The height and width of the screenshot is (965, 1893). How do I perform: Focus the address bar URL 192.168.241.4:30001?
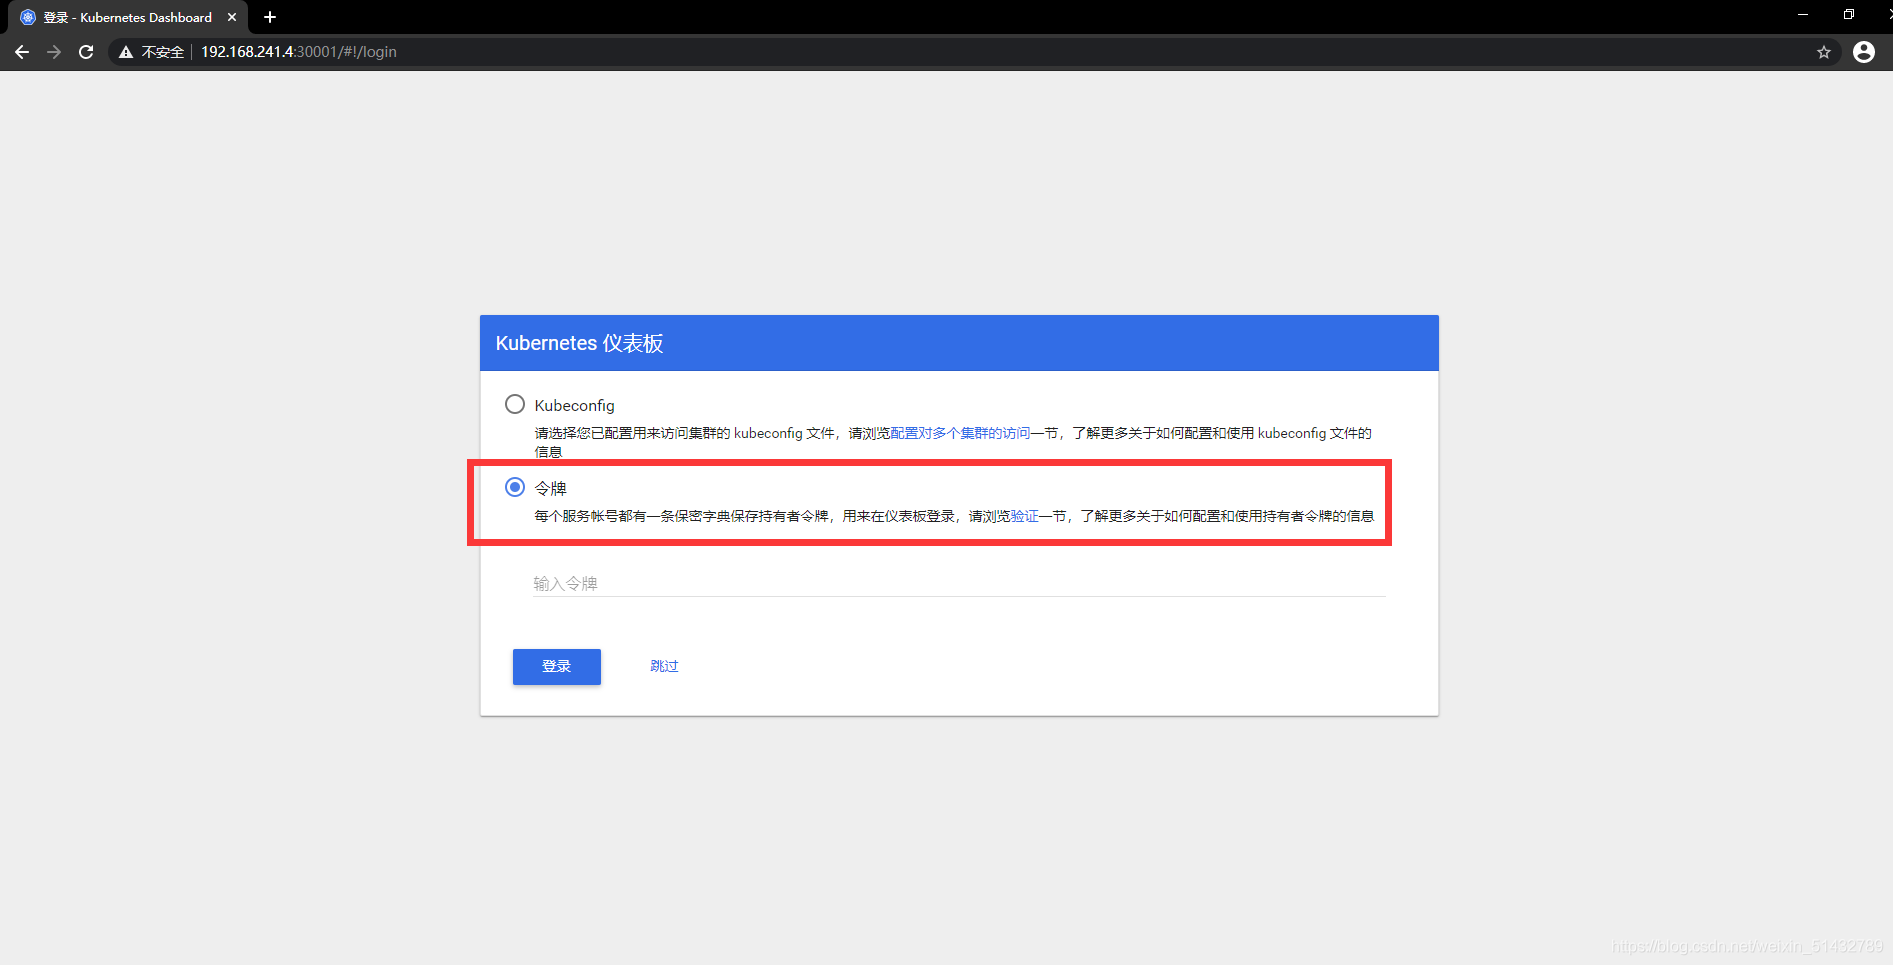point(299,52)
